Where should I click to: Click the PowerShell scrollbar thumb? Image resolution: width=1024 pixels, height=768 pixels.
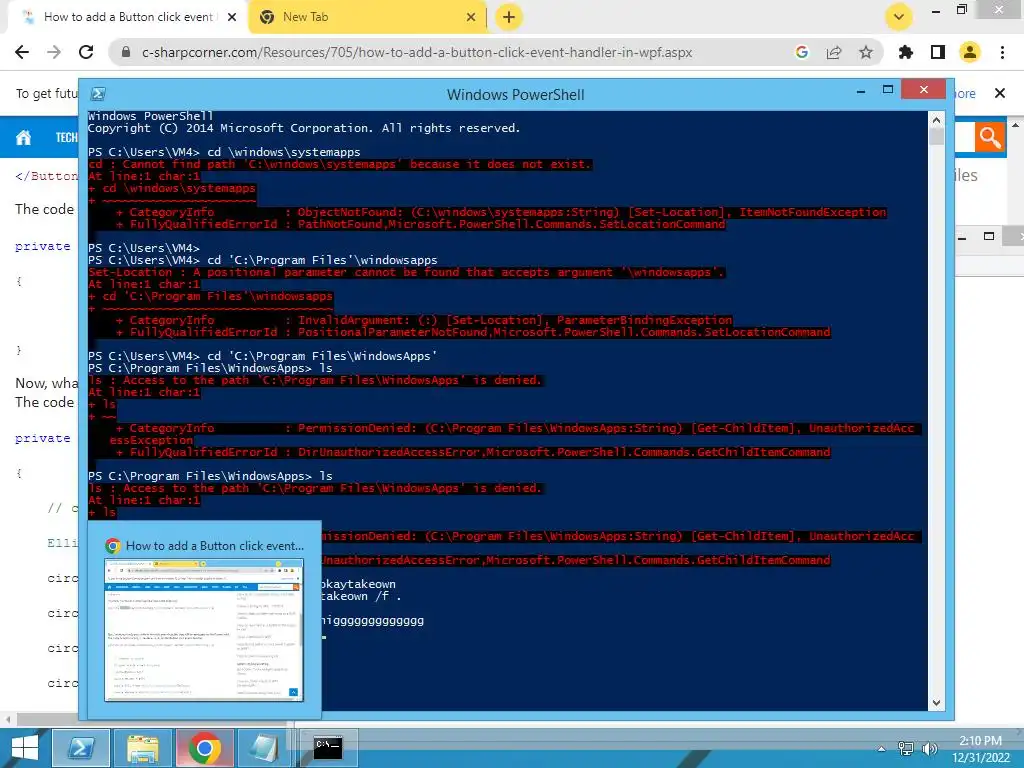click(x=936, y=136)
